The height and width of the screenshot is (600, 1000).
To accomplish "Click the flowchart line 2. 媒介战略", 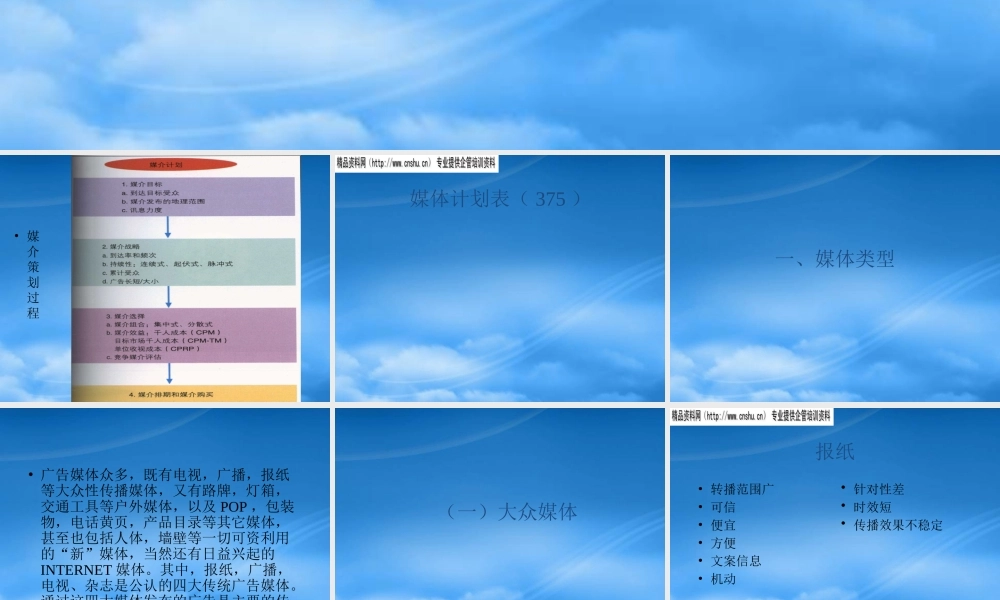I will tap(121, 246).
